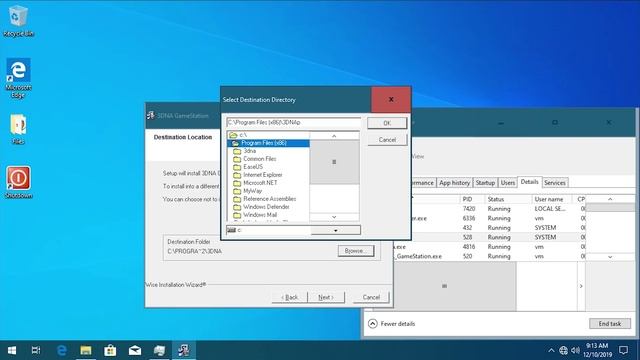This screenshot has width=640, height=360.
Task: Open the Windows Start menu
Action: tap(12, 350)
